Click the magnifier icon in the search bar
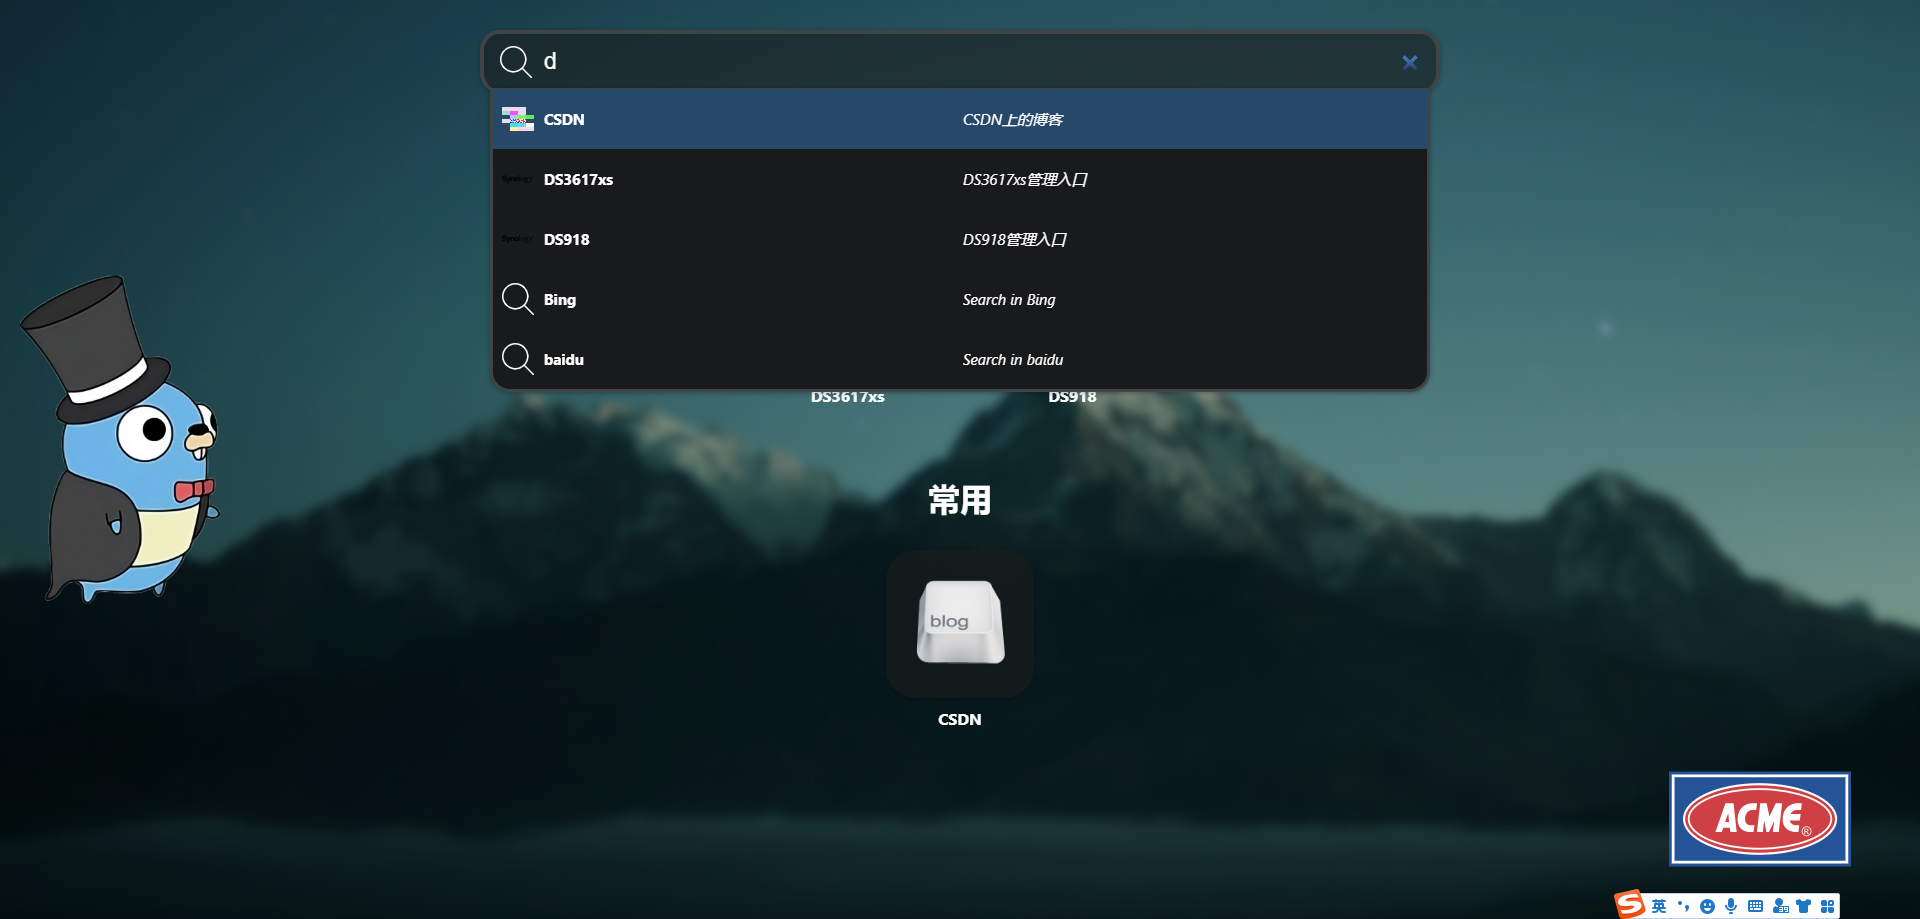This screenshot has height=919, width=1920. 515,62
